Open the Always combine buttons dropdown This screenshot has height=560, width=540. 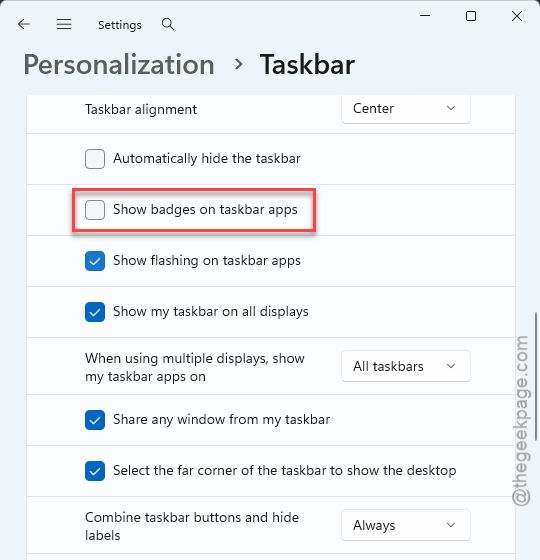coord(406,525)
